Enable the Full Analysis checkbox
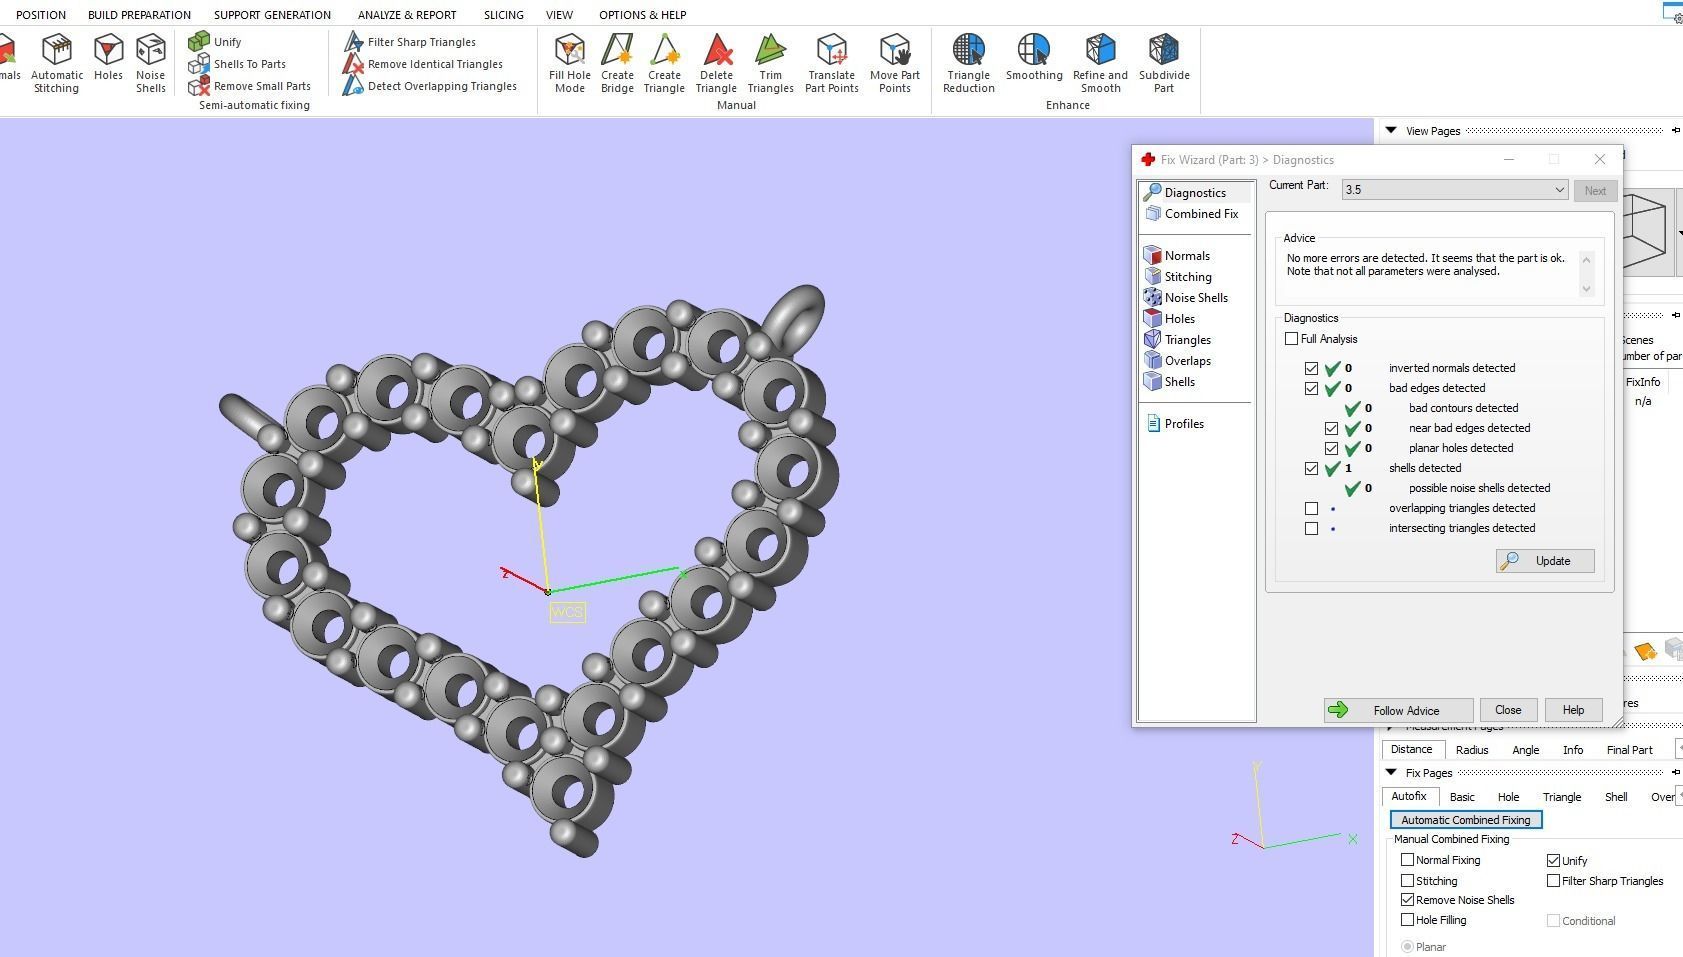 click(1291, 339)
